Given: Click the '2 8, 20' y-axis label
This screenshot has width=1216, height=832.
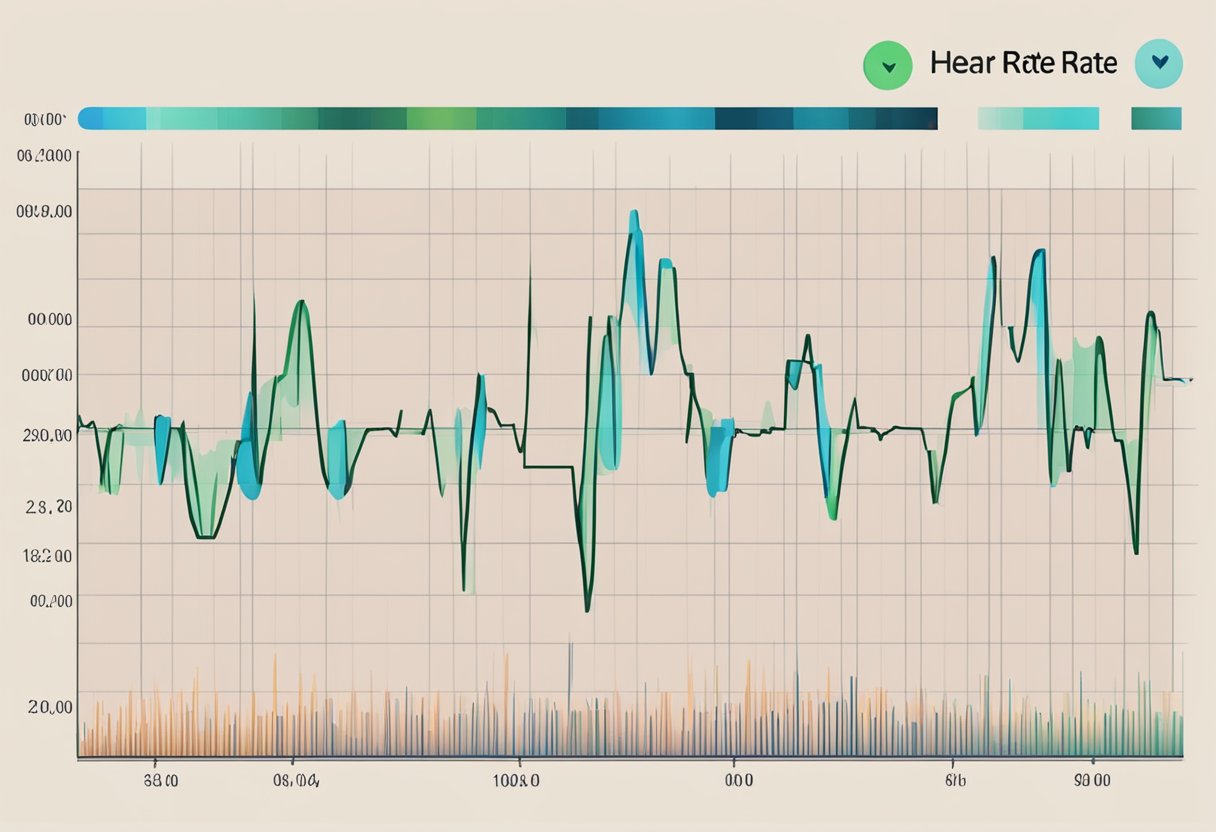Looking at the screenshot, I should [48, 507].
